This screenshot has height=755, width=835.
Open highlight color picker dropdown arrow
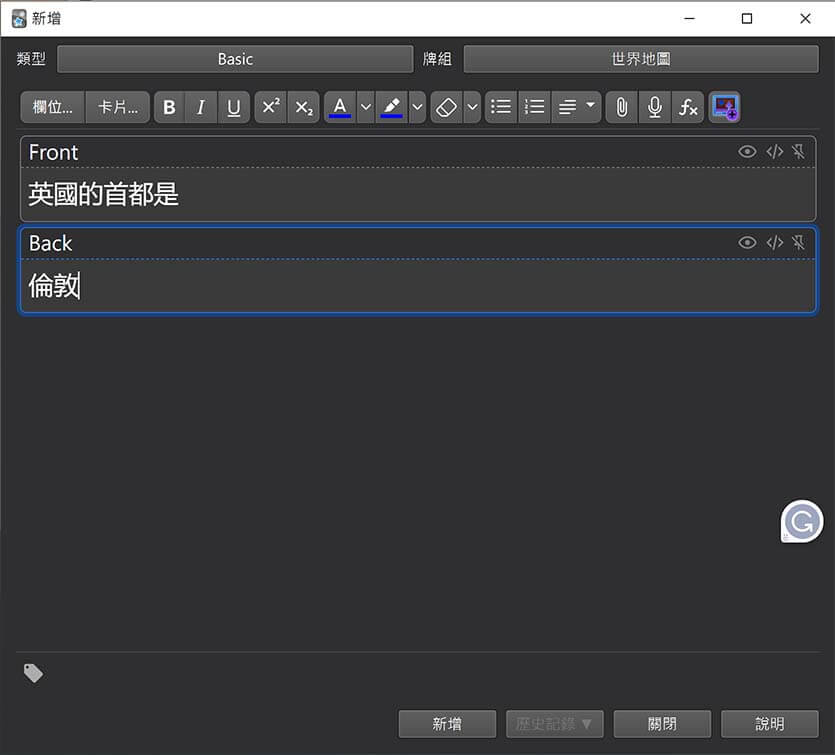coord(417,107)
